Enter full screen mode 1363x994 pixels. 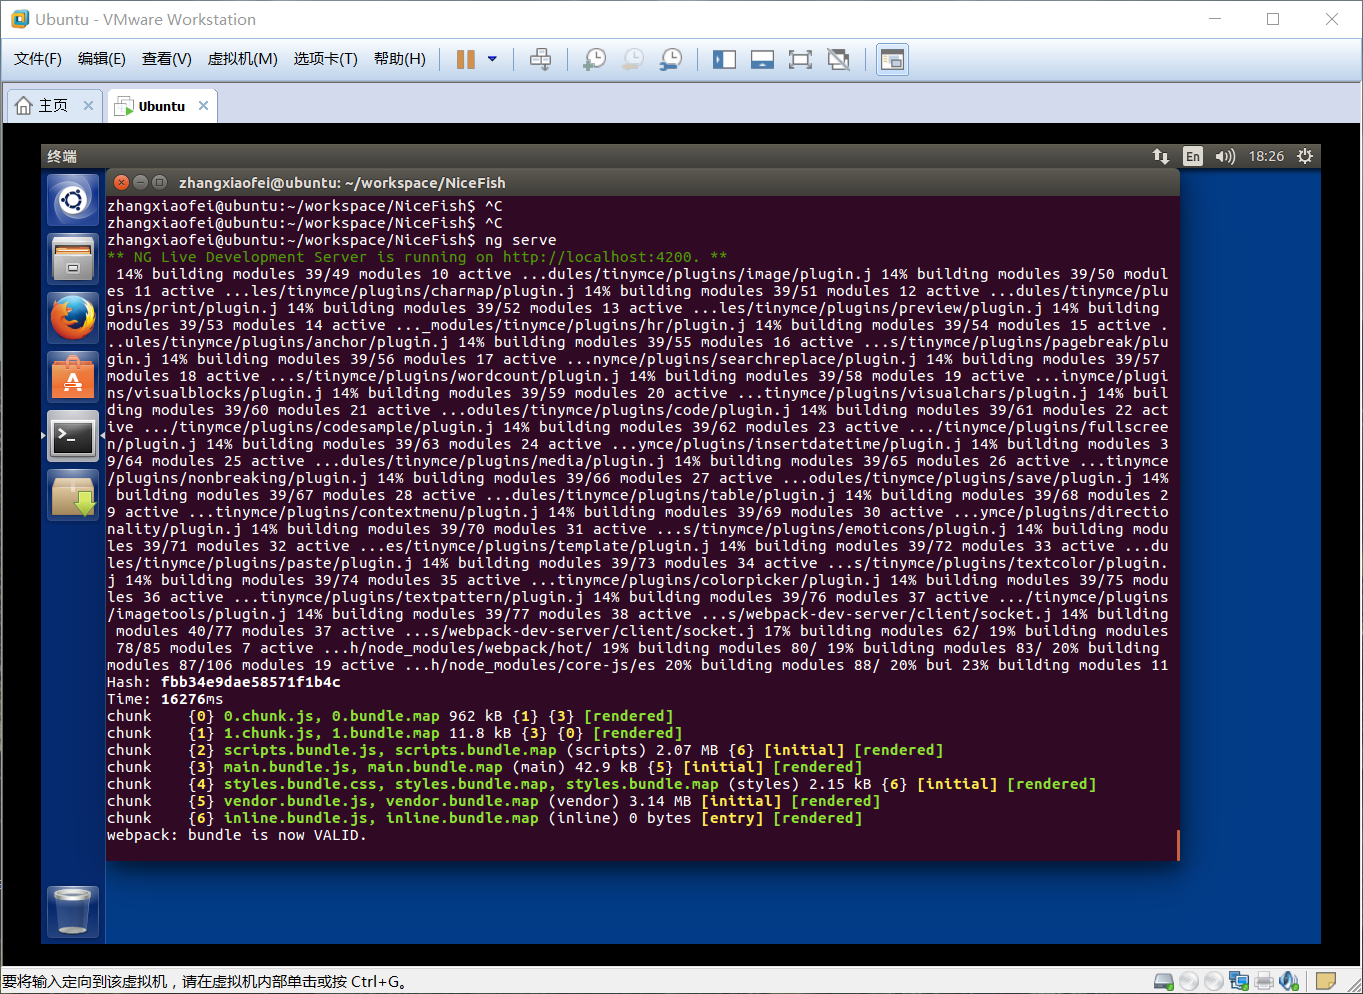point(800,60)
